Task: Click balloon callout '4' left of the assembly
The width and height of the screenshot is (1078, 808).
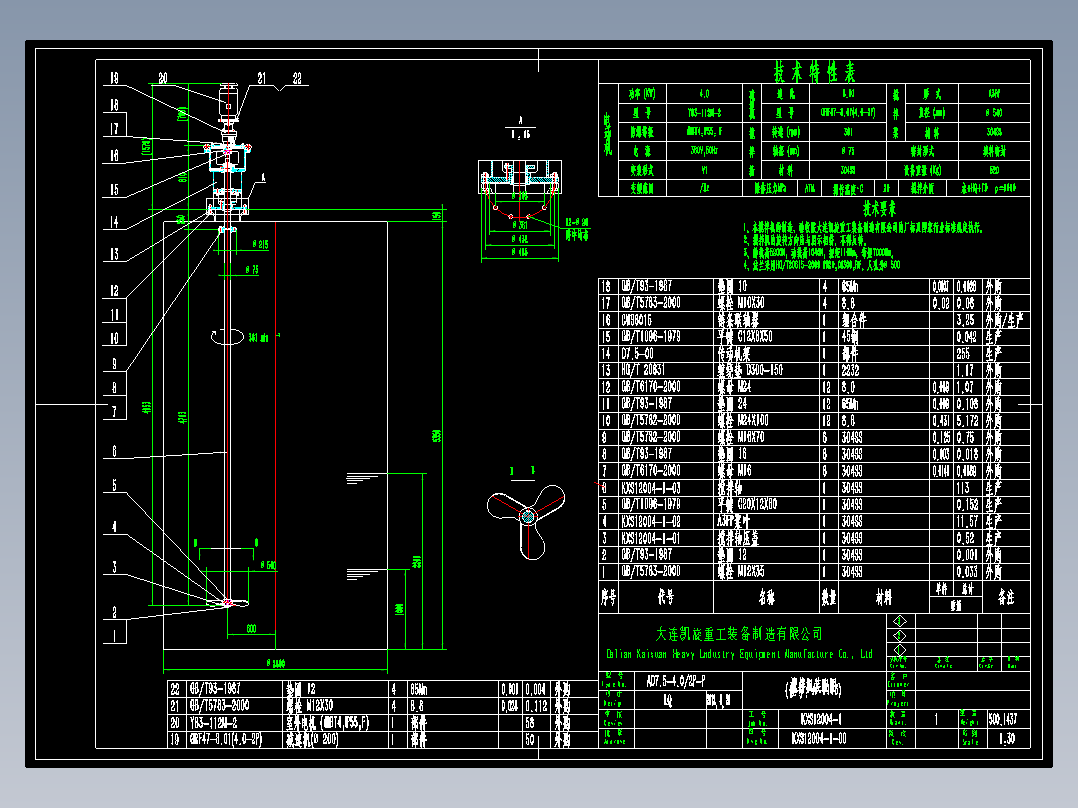Action: 114,527
